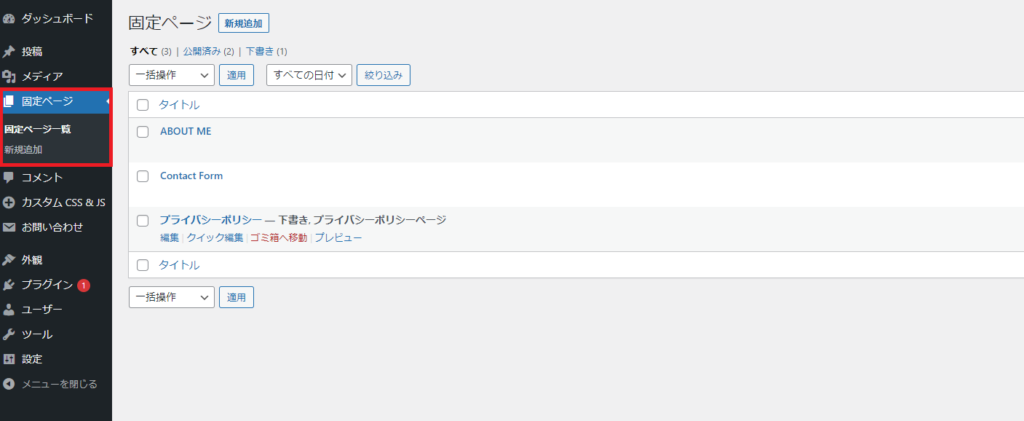Filter pages by 公開済み status
1024x421 pixels.
point(202,51)
